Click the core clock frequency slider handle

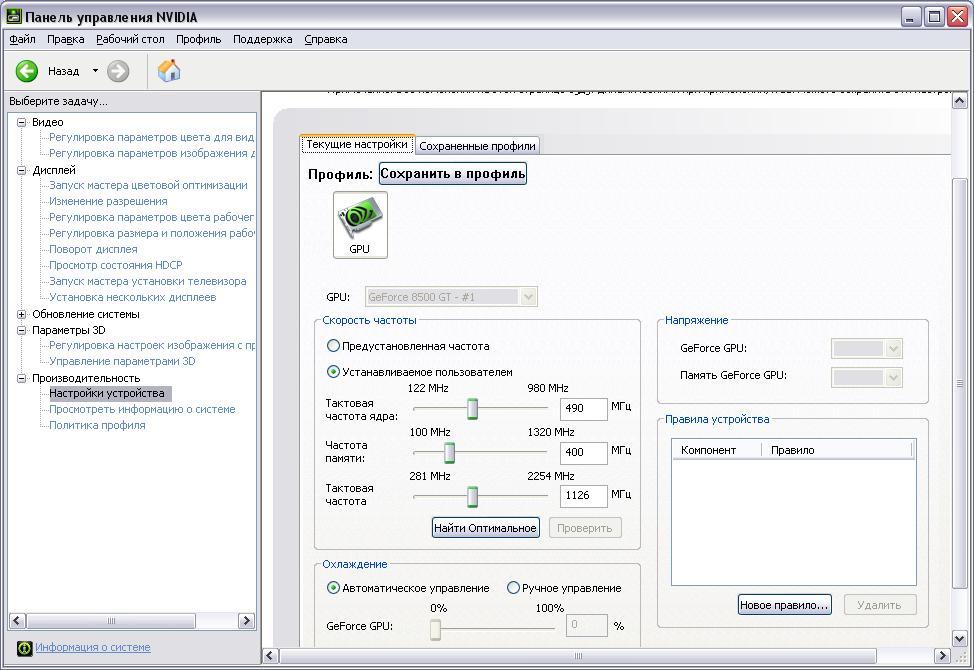pos(472,409)
